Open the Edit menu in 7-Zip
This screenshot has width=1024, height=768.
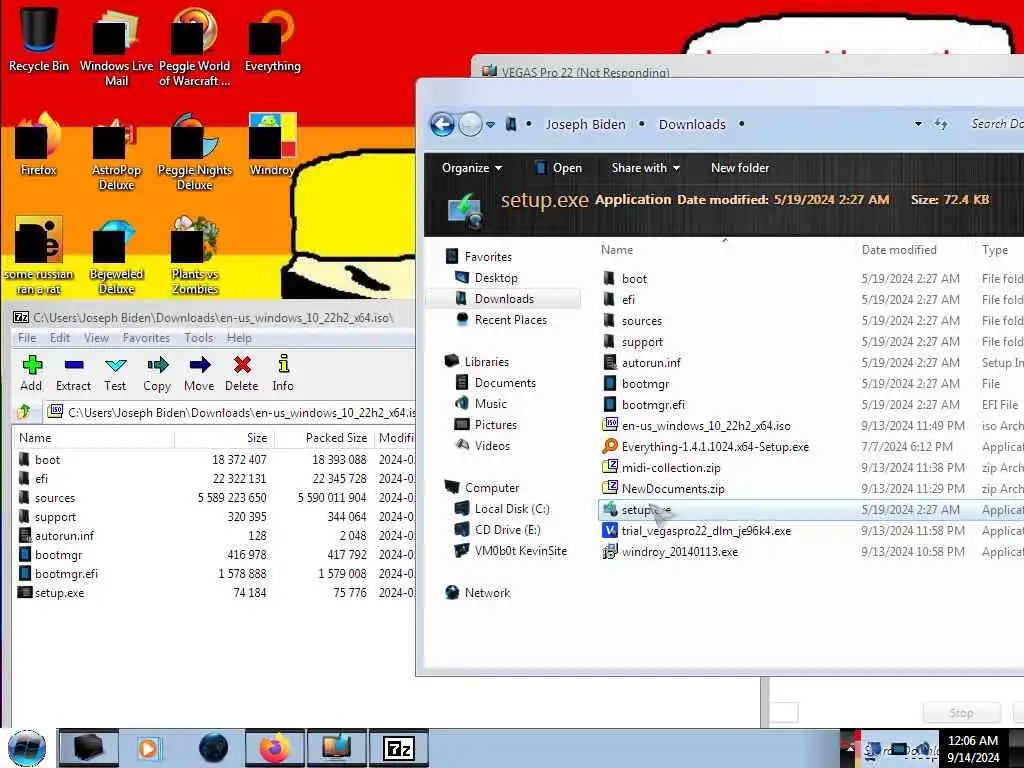point(59,338)
